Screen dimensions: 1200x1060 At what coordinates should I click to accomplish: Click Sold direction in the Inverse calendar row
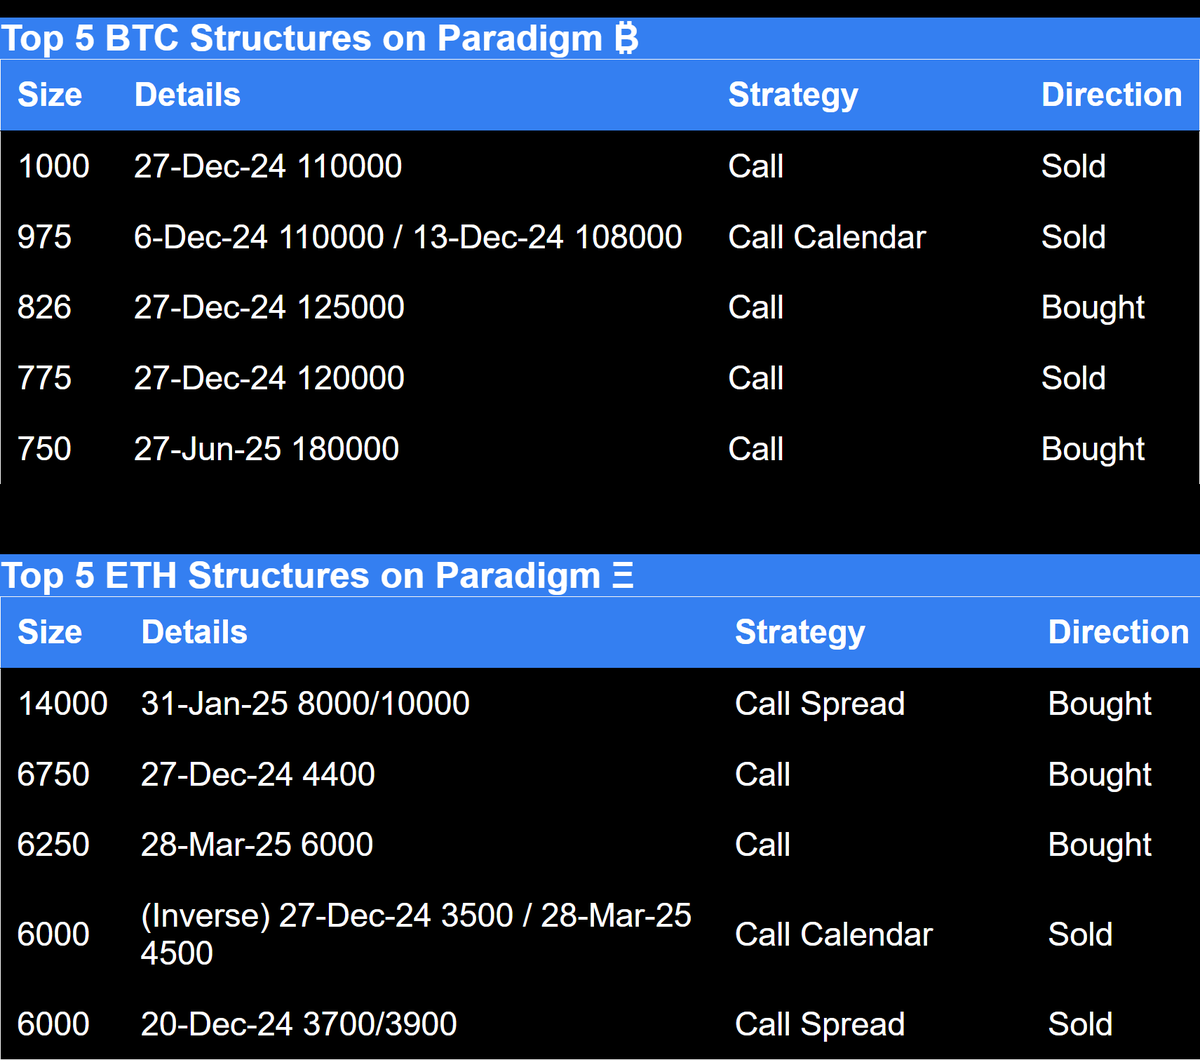pyautogui.click(x=1081, y=934)
